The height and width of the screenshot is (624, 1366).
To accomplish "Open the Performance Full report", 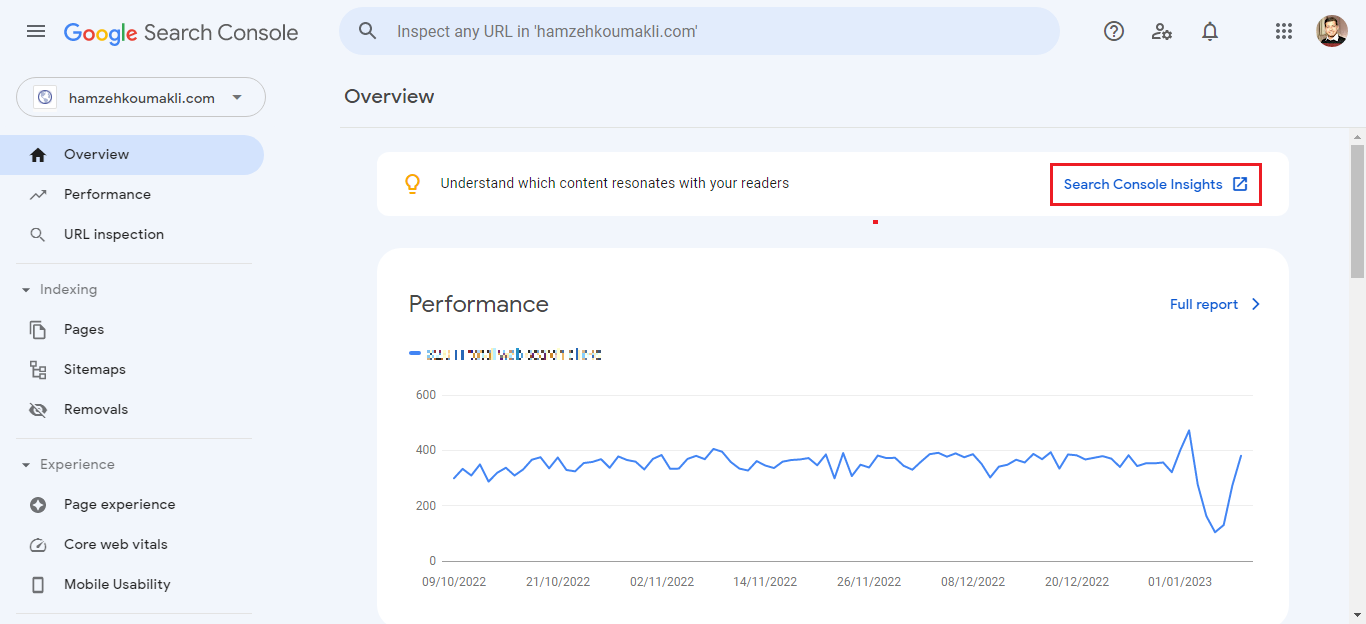I will (x=1214, y=304).
